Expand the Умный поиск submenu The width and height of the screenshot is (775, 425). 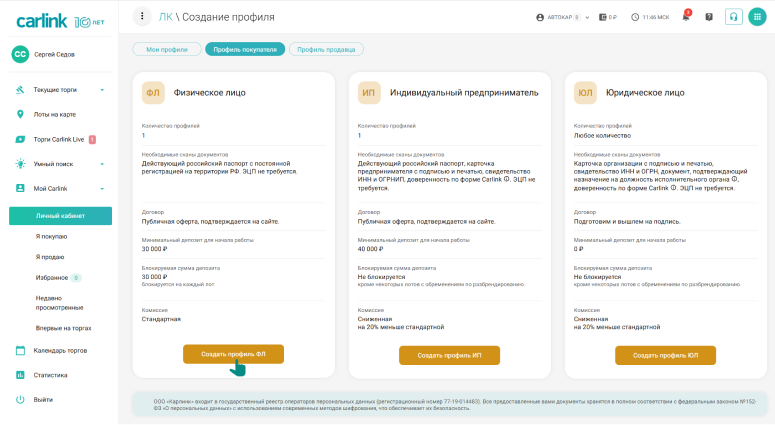pyautogui.click(x=102, y=163)
